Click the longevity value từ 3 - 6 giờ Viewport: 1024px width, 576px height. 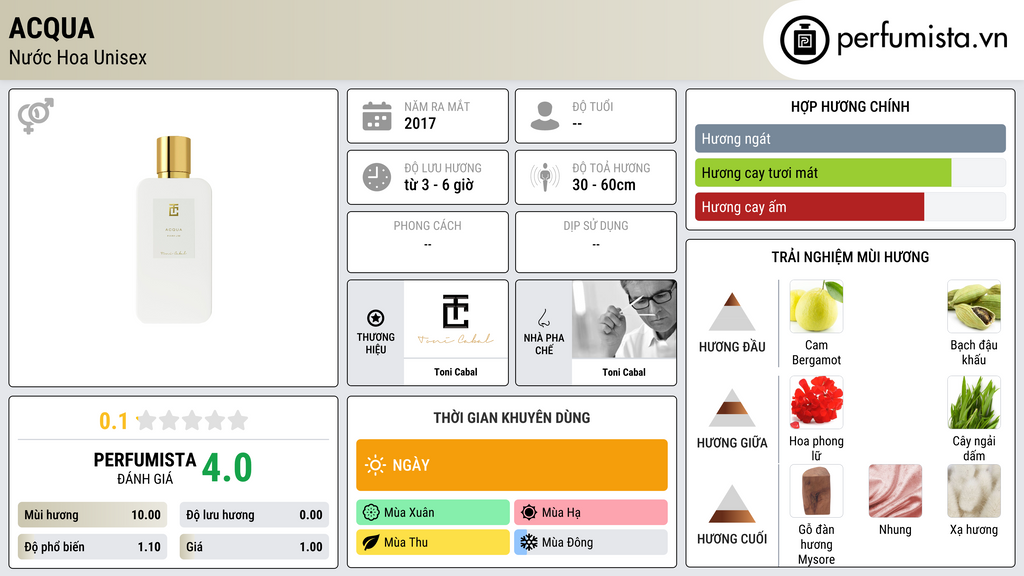(439, 185)
